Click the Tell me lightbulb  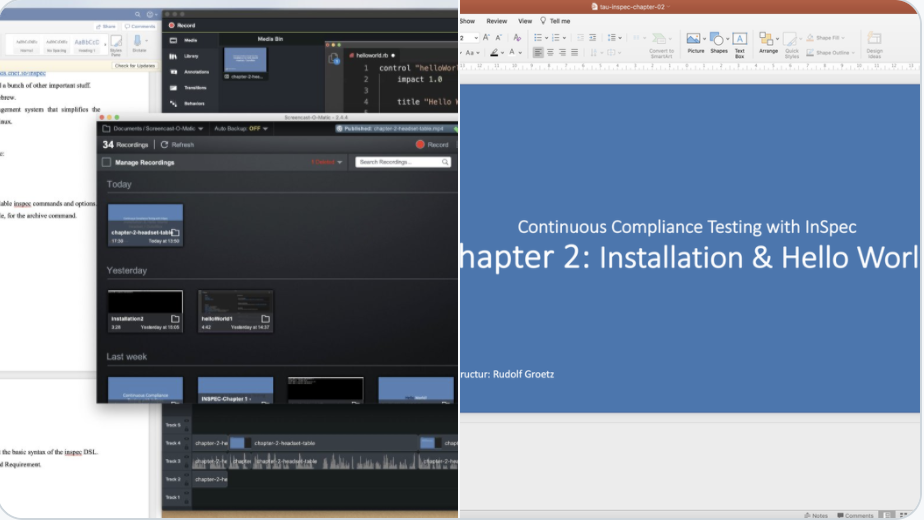point(543,21)
